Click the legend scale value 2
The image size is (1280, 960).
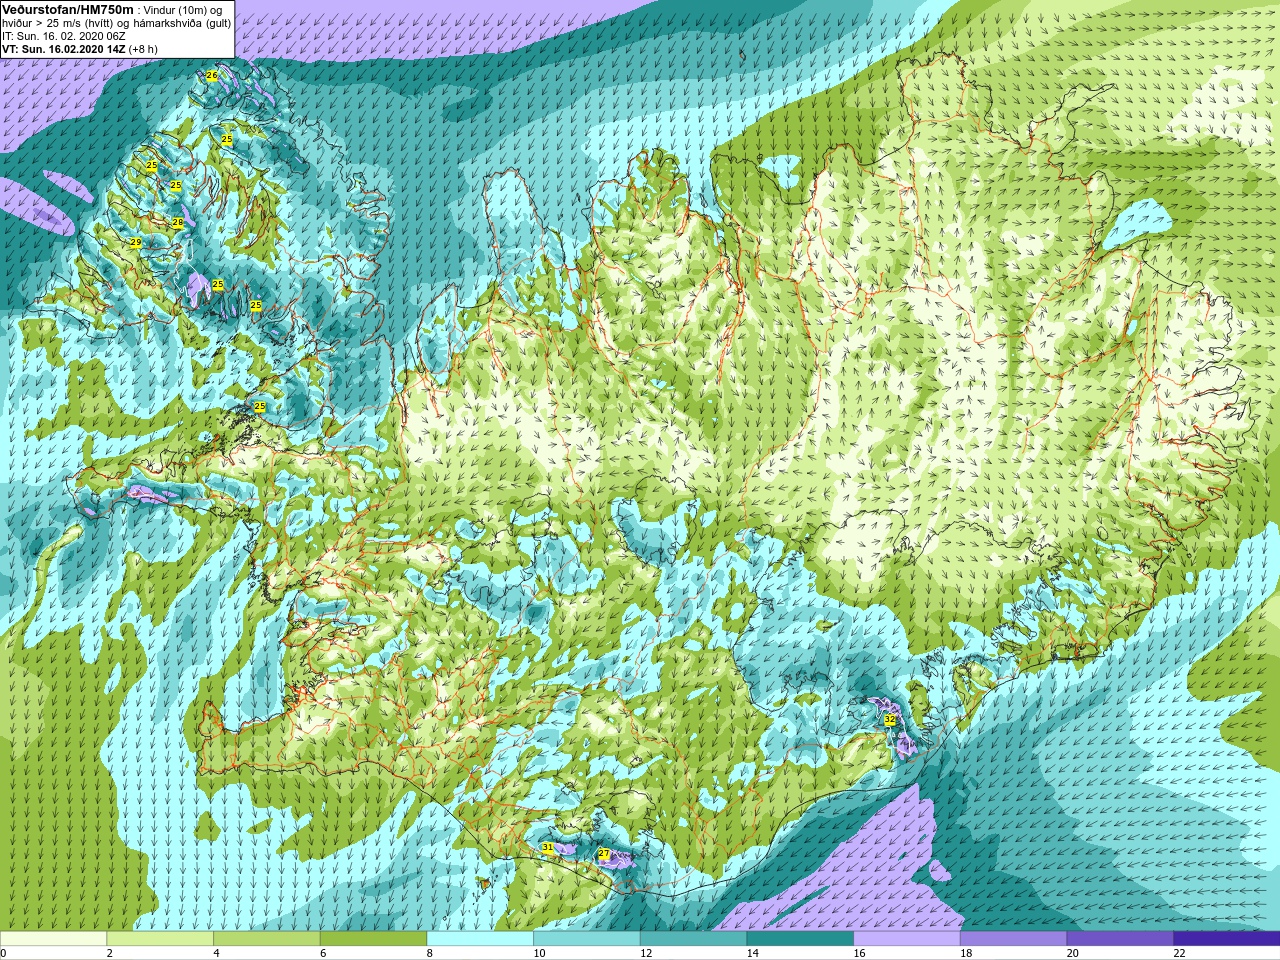tap(110, 953)
